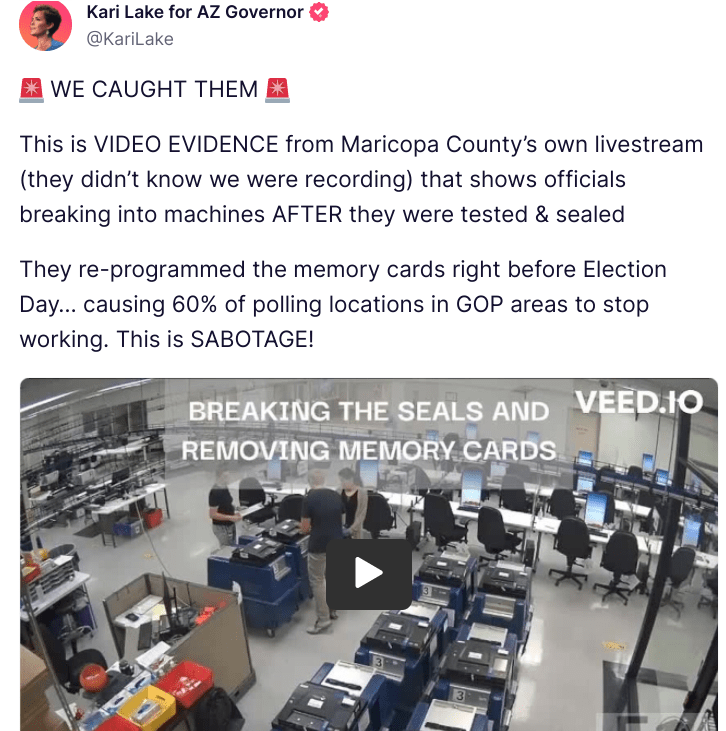Click the right red siren emoji
Image resolution: width=726 pixels, height=731 pixels.
(x=277, y=90)
